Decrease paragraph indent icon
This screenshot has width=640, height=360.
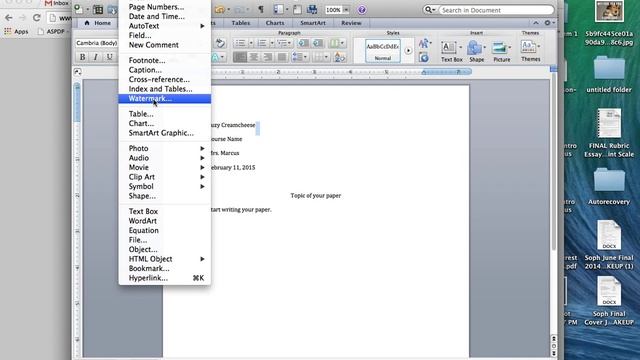pos(303,43)
